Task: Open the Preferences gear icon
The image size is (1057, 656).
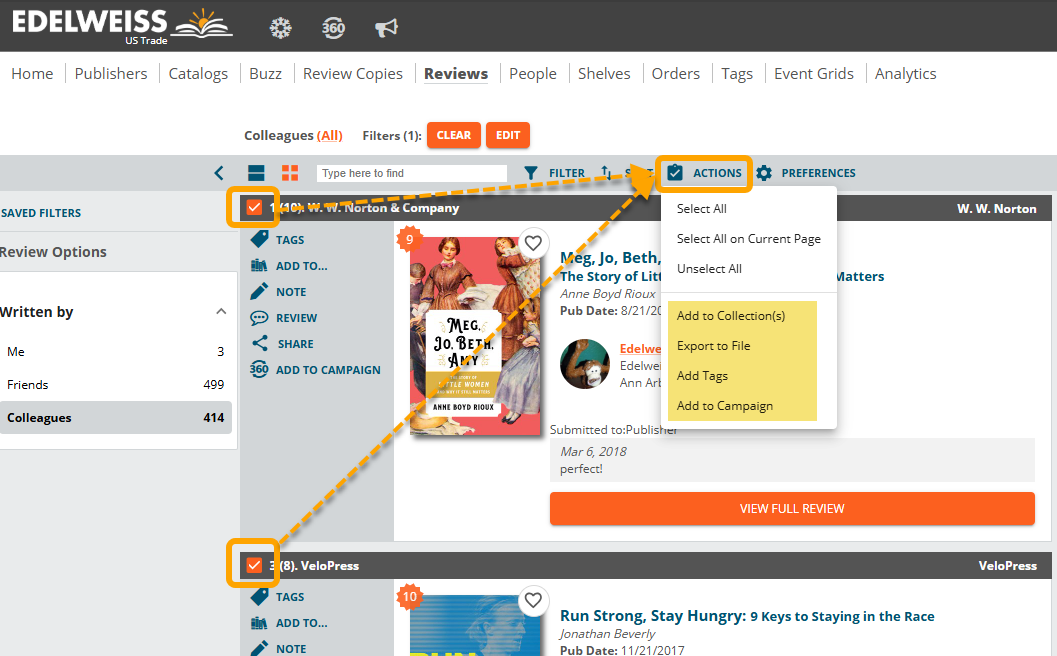Action: (x=764, y=173)
